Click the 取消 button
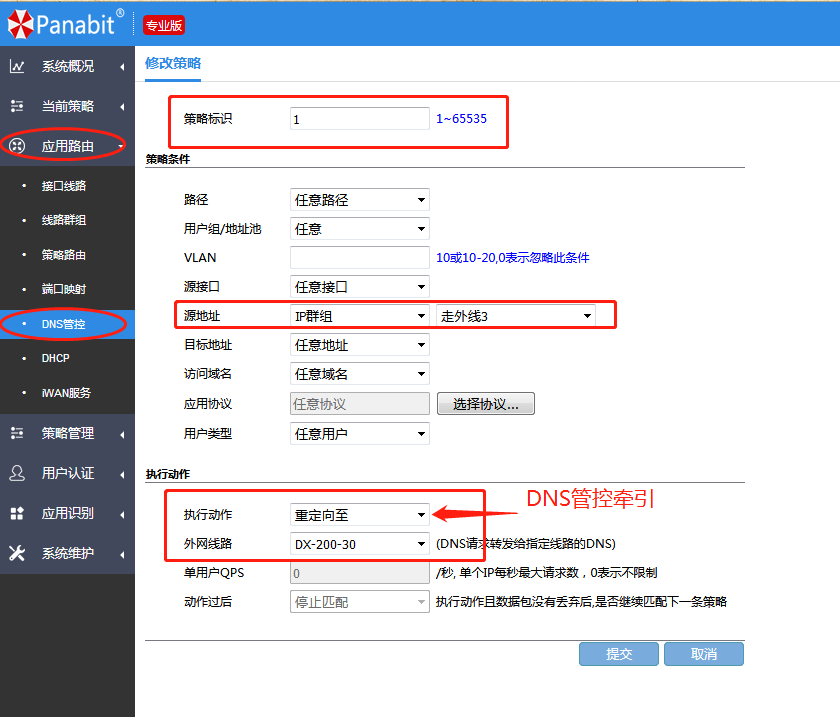840x717 pixels. tap(704, 654)
